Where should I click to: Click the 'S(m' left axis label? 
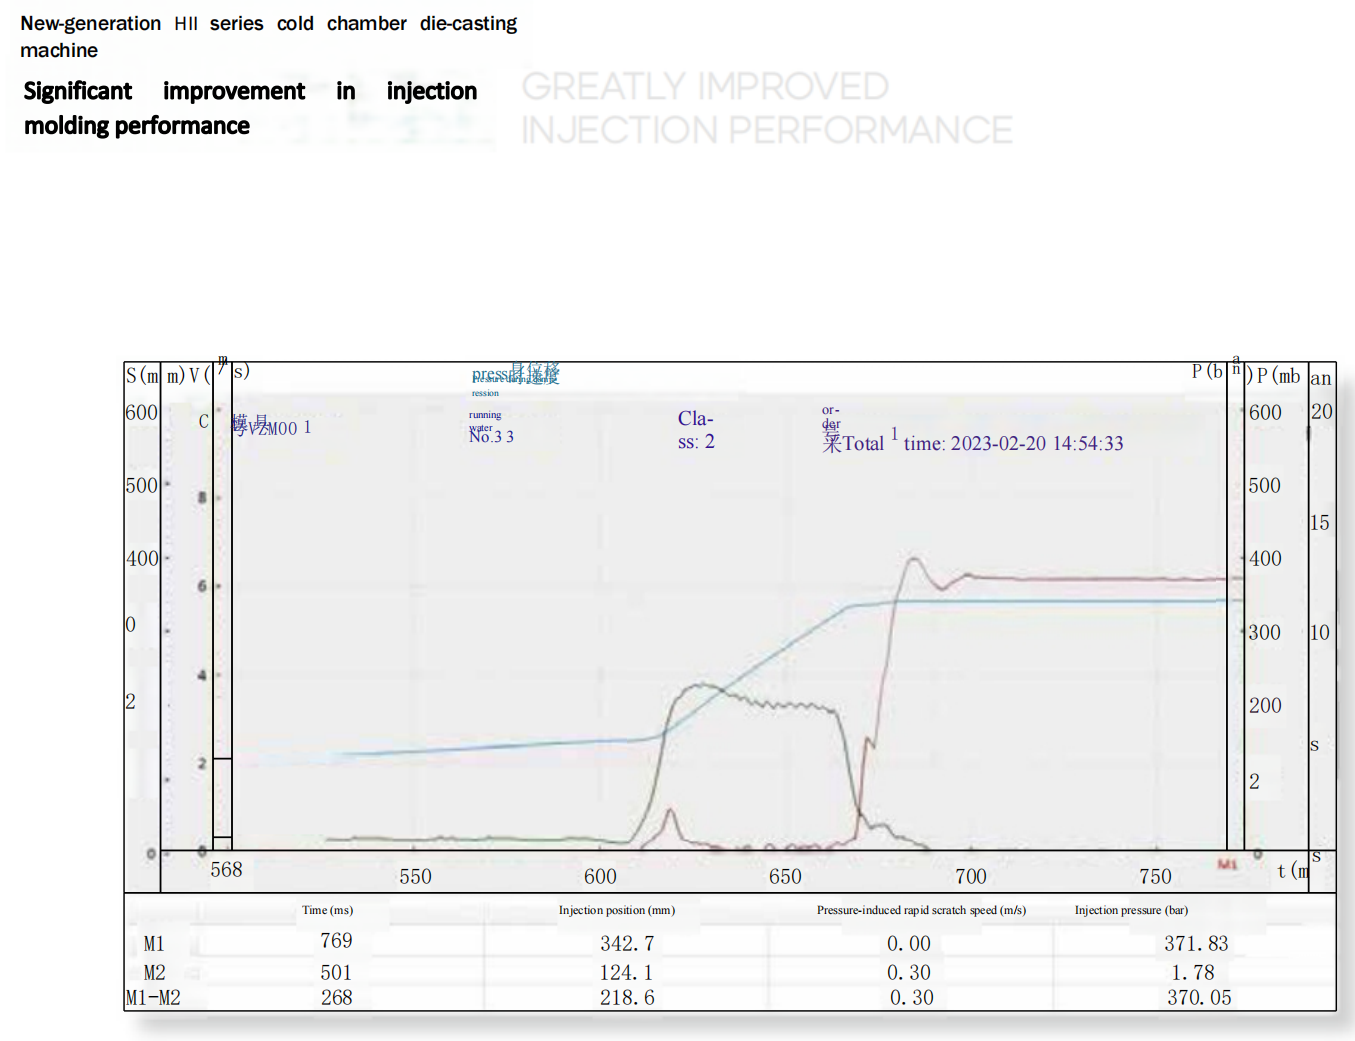pyautogui.click(x=142, y=375)
